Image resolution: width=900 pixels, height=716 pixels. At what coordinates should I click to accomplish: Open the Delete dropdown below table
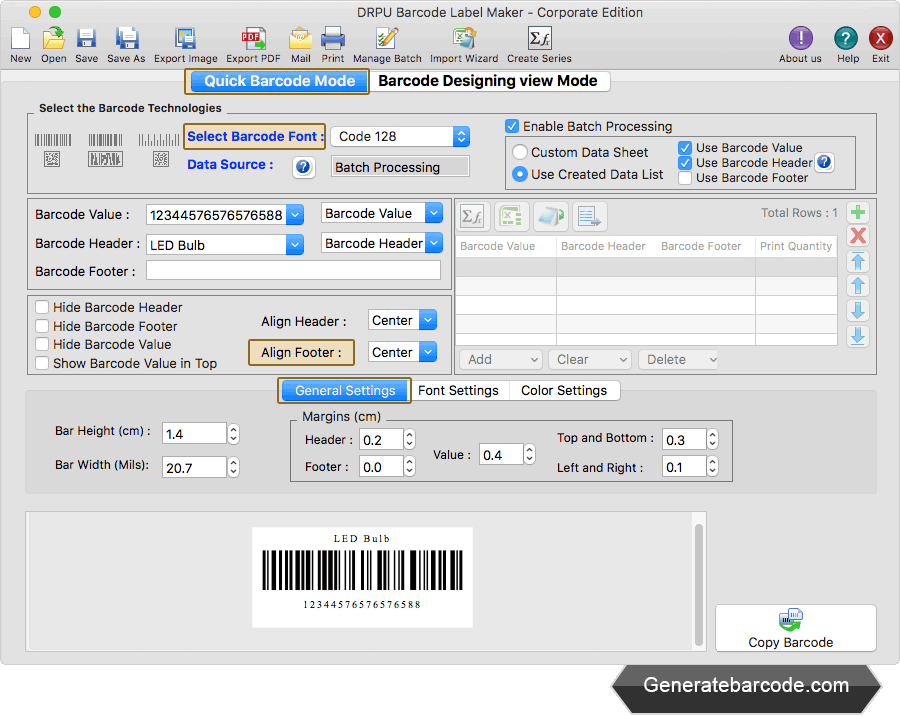(680, 359)
